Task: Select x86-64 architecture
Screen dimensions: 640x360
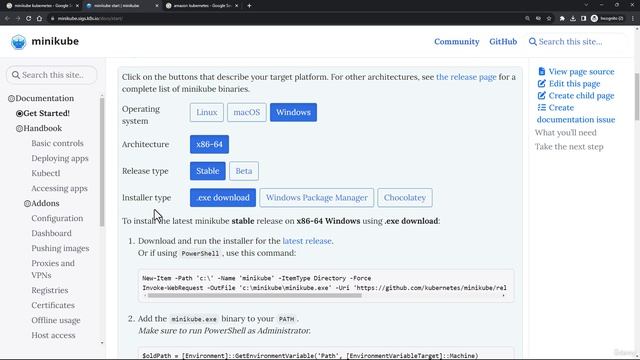Action: (x=209, y=144)
